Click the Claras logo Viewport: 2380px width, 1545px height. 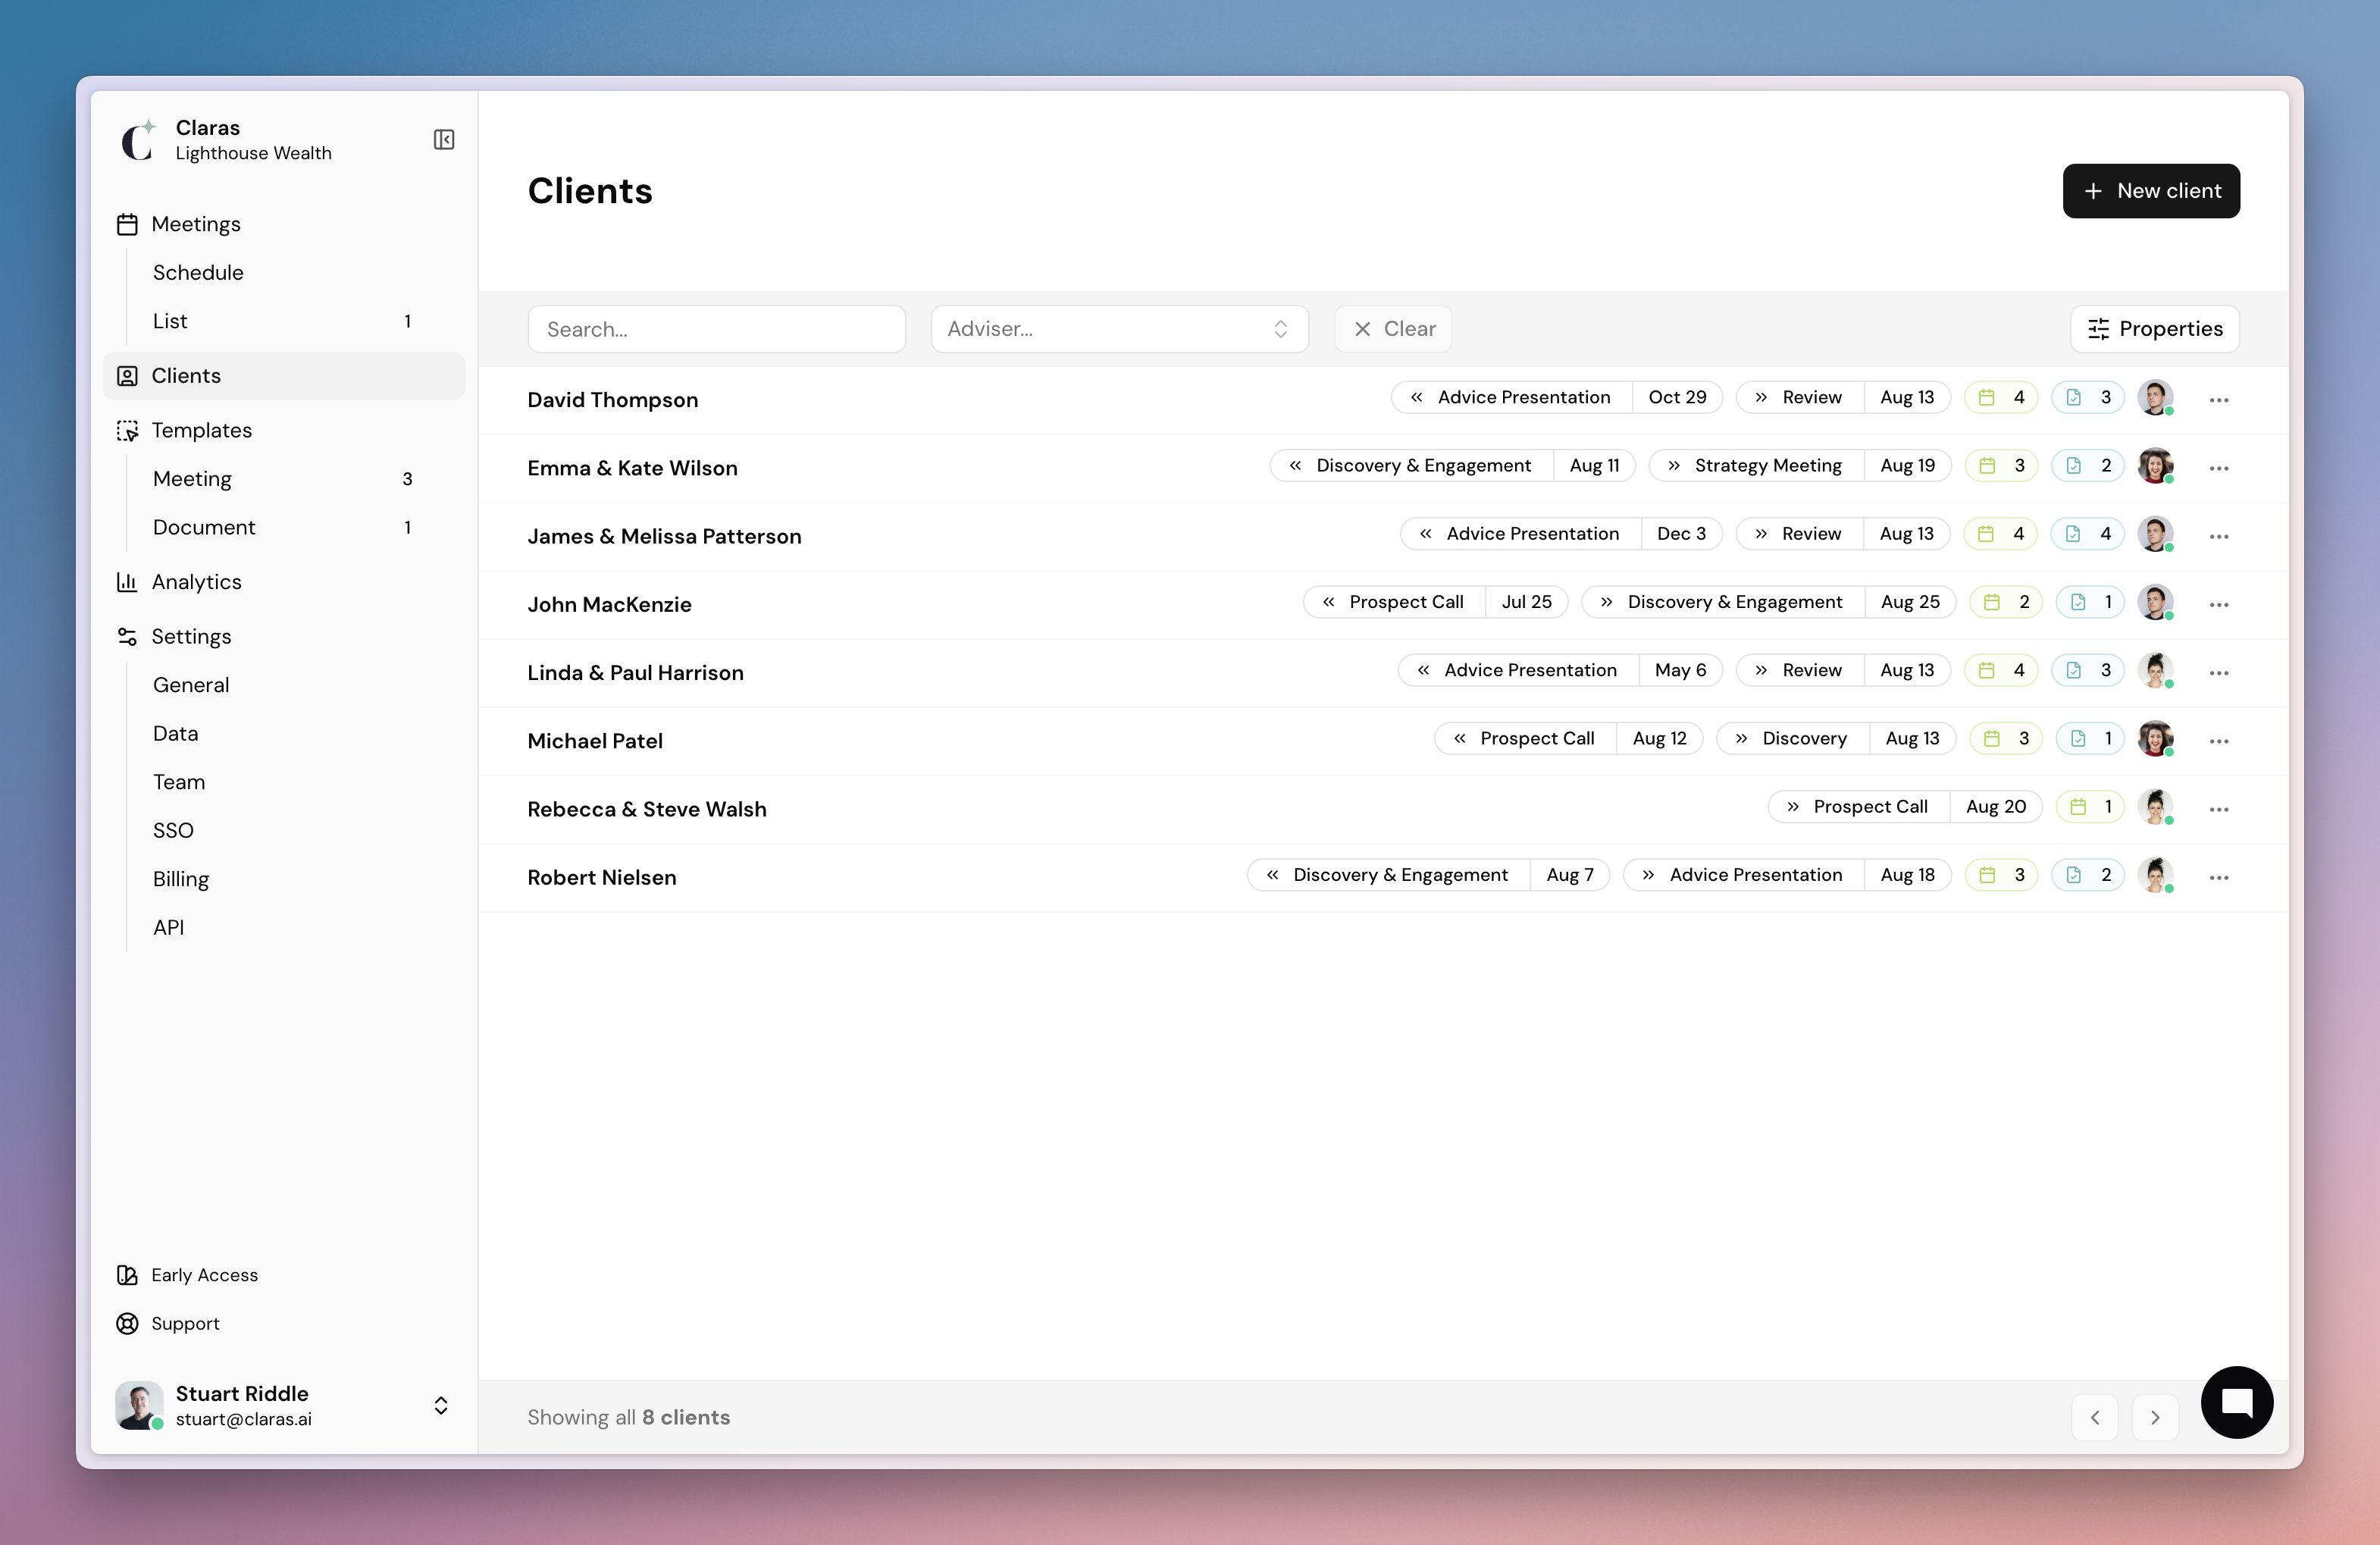[138, 140]
